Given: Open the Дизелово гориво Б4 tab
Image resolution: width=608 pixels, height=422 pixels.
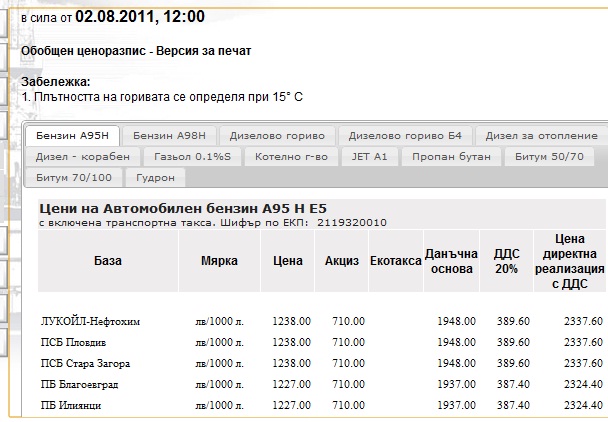Looking at the screenshot, I should coord(404,136).
